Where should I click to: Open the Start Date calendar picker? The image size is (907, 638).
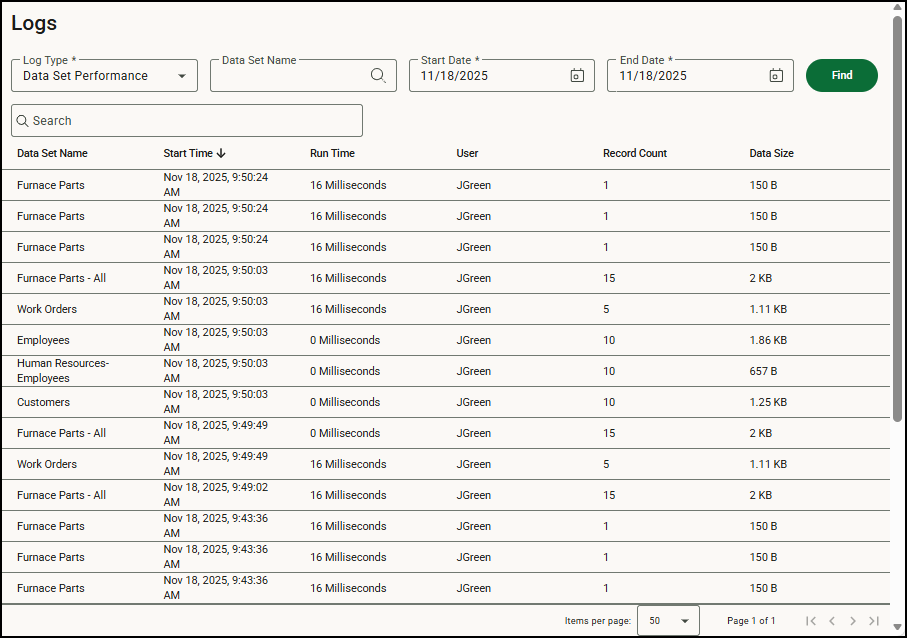[x=577, y=76]
